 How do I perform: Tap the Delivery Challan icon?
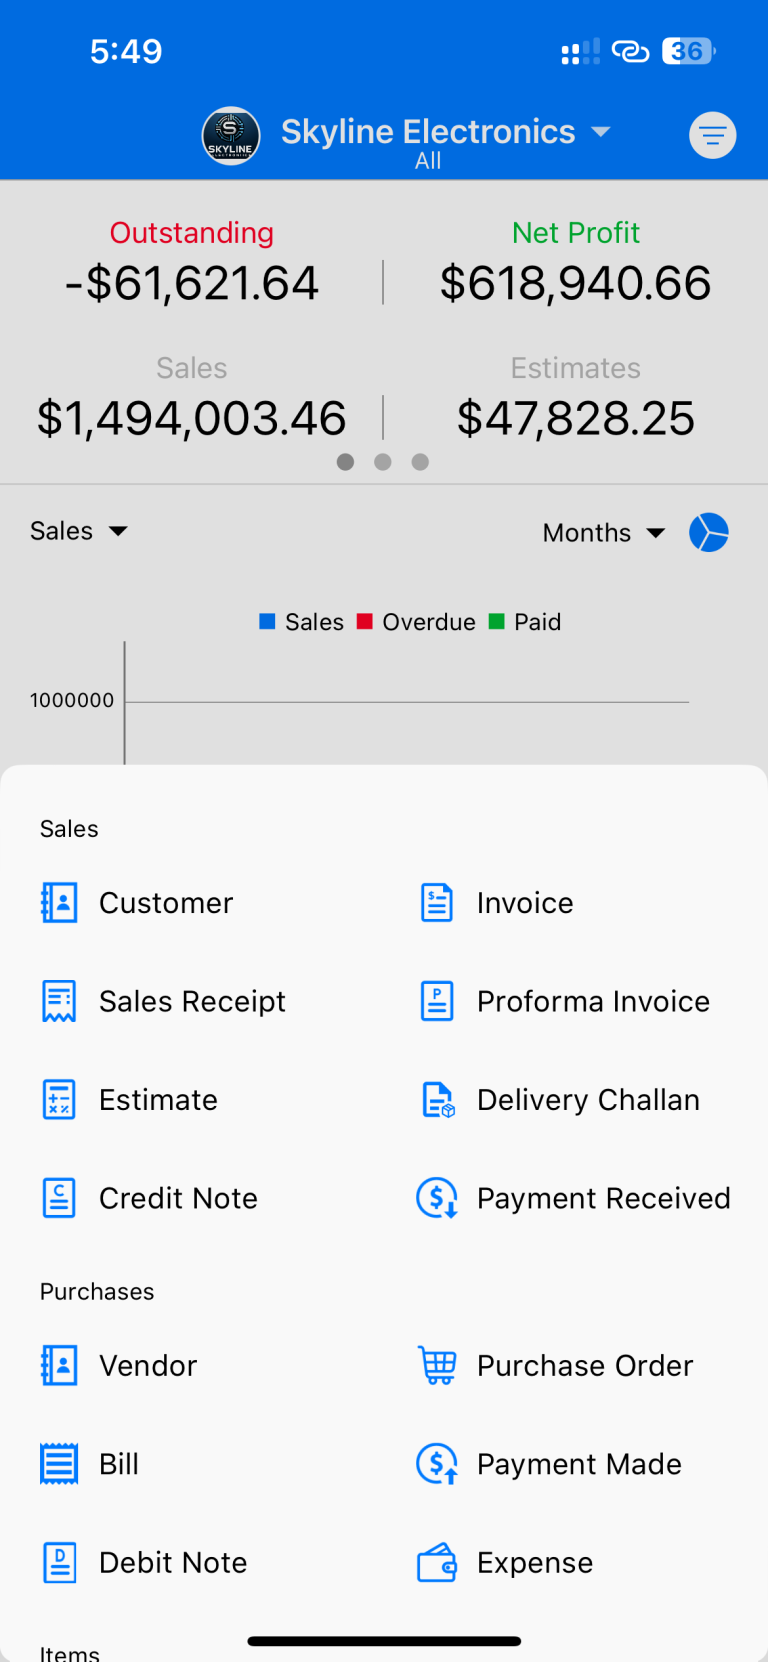coord(437,1100)
